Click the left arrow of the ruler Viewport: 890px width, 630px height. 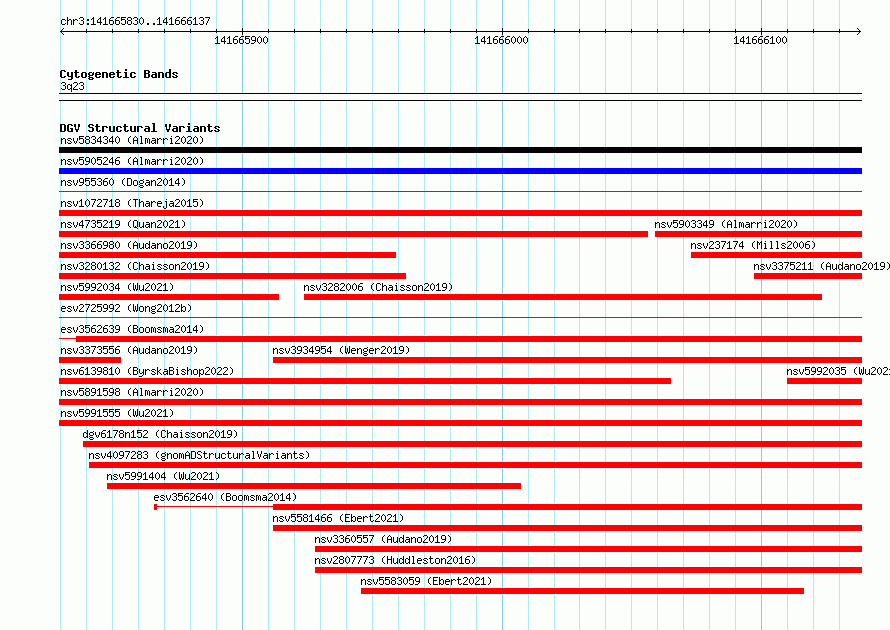tap(62, 31)
